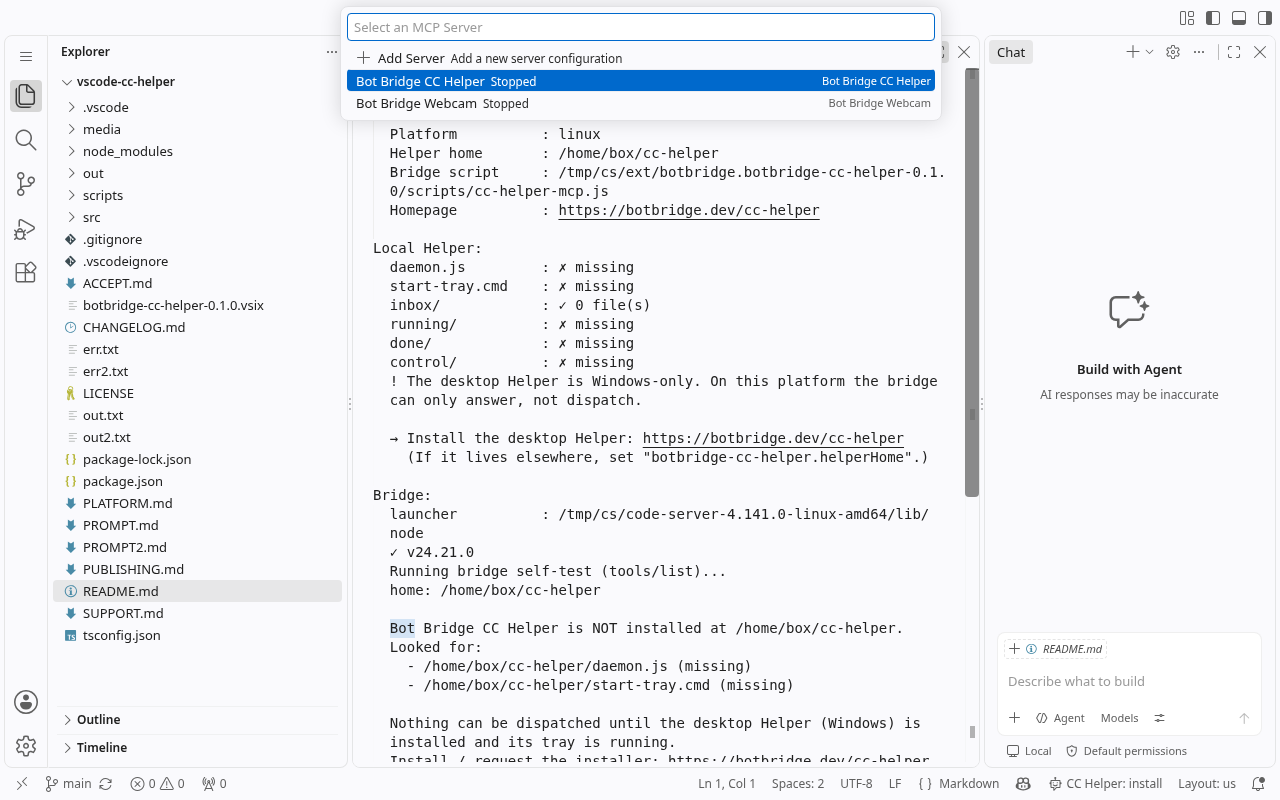Select Bot Bridge CC Helper server

point(641,81)
